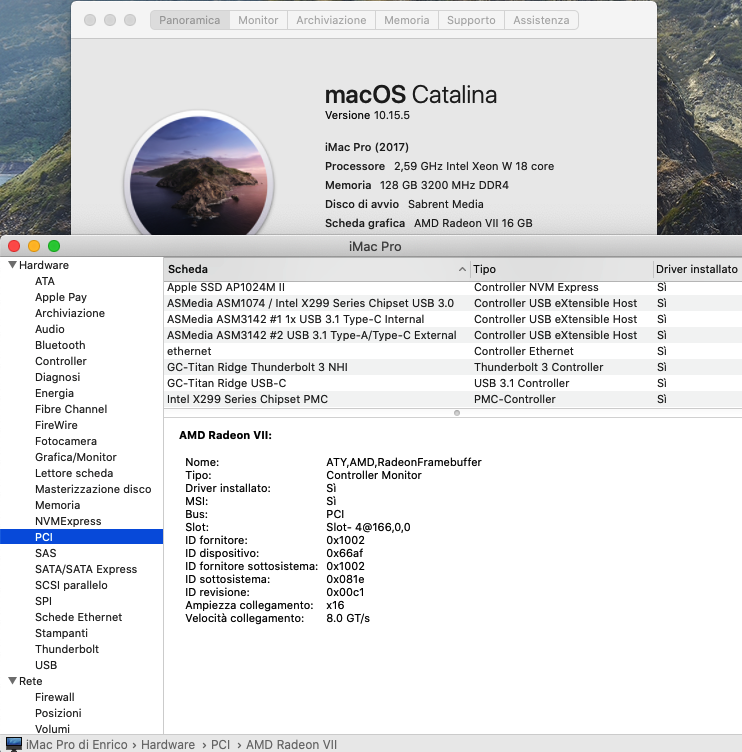742x752 pixels.
Task: Select ASMedia ASM3142 #1 Type-C Internal row
Action: click(453, 319)
